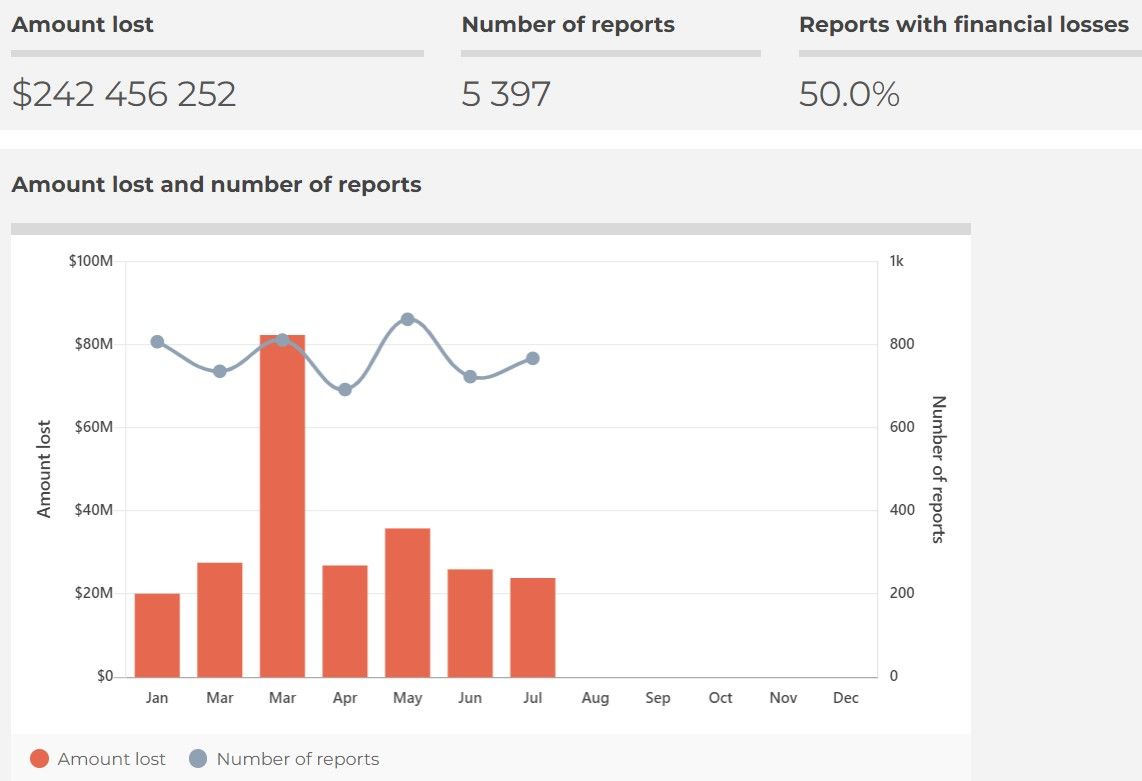This screenshot has height=781, width=1142.
Task: Toggle the Number of reports legend item
Action: point(284,758)
